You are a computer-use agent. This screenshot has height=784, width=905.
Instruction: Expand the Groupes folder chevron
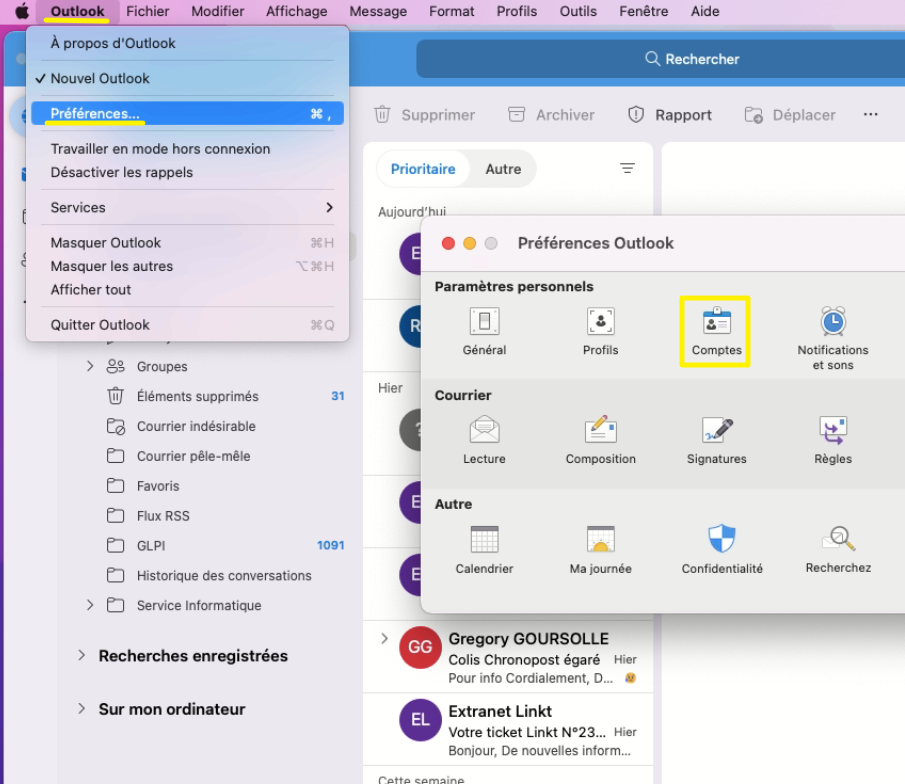pos(89,366)
